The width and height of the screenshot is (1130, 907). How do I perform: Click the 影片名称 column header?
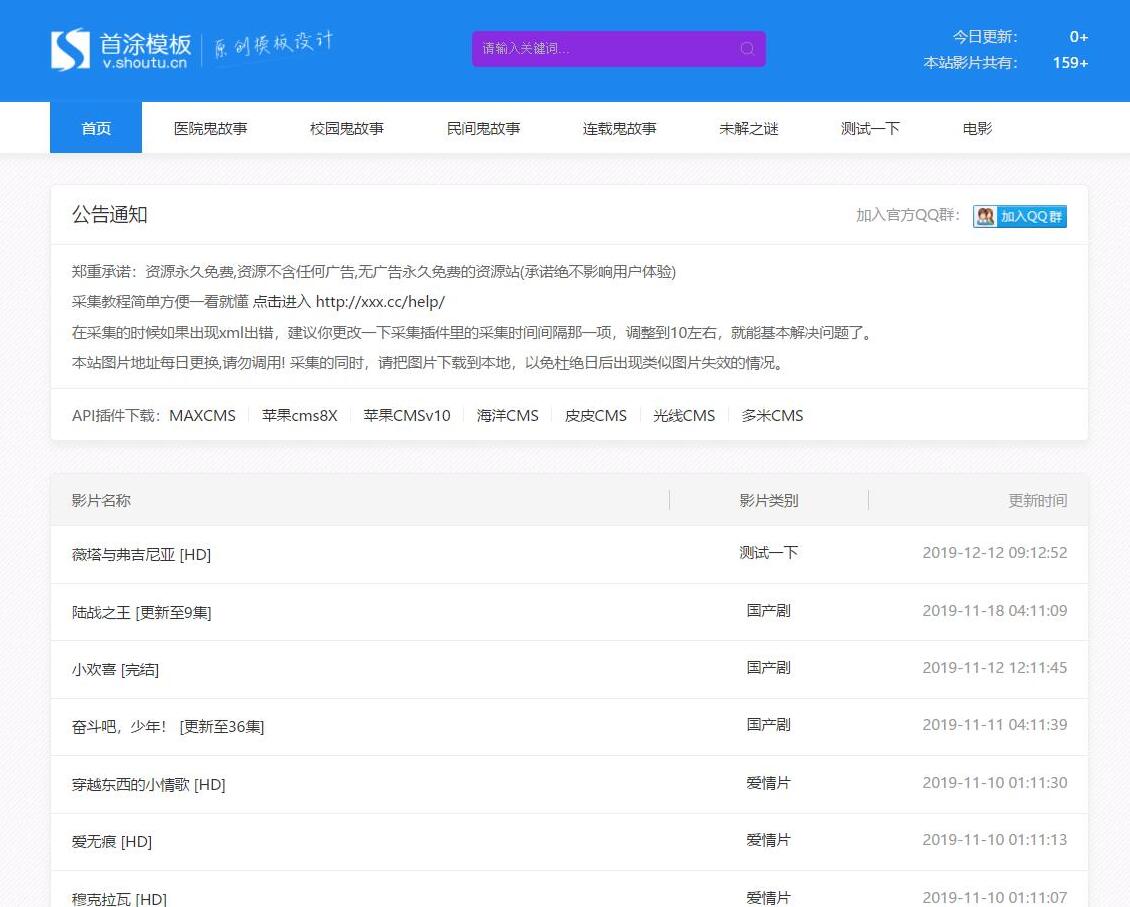pos(101,501)
